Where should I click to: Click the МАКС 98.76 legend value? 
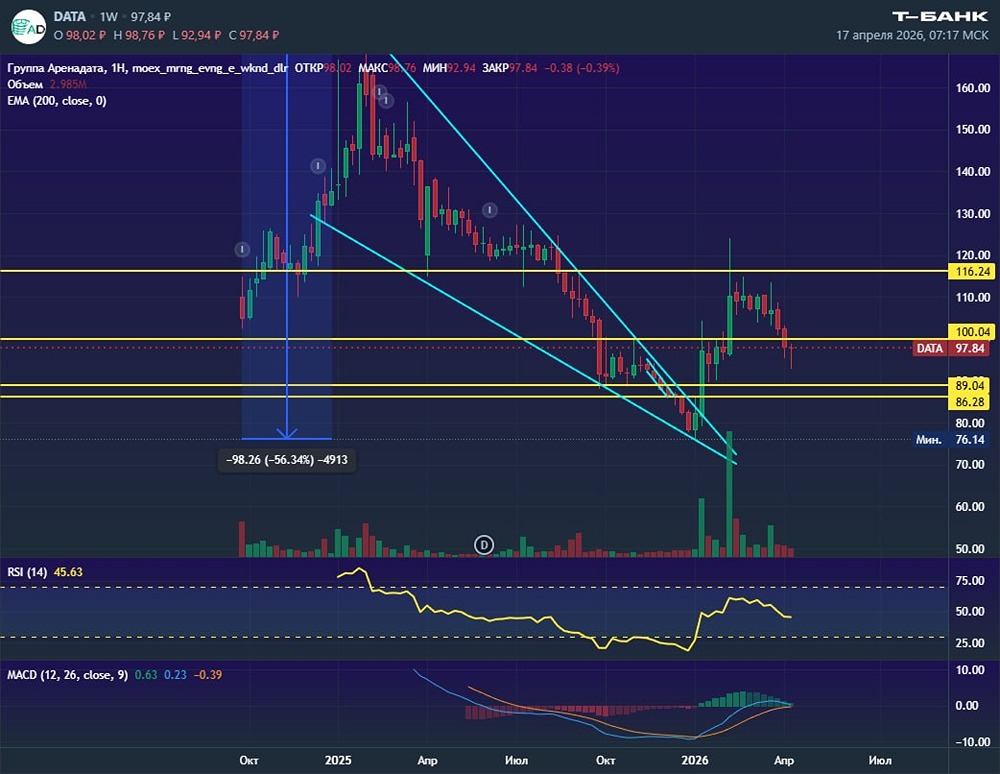pos(388,68)
